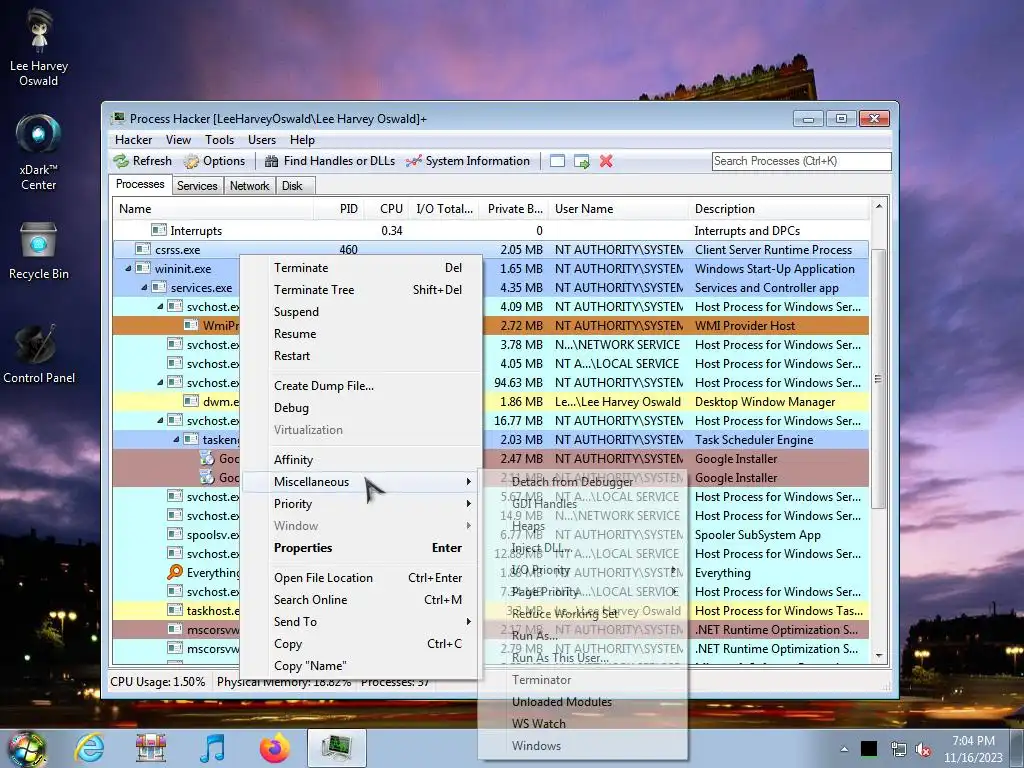This screenshot has width=1024, height=768.
Task: Click the Refresh toolbar icon
Action: click(121, 161)
